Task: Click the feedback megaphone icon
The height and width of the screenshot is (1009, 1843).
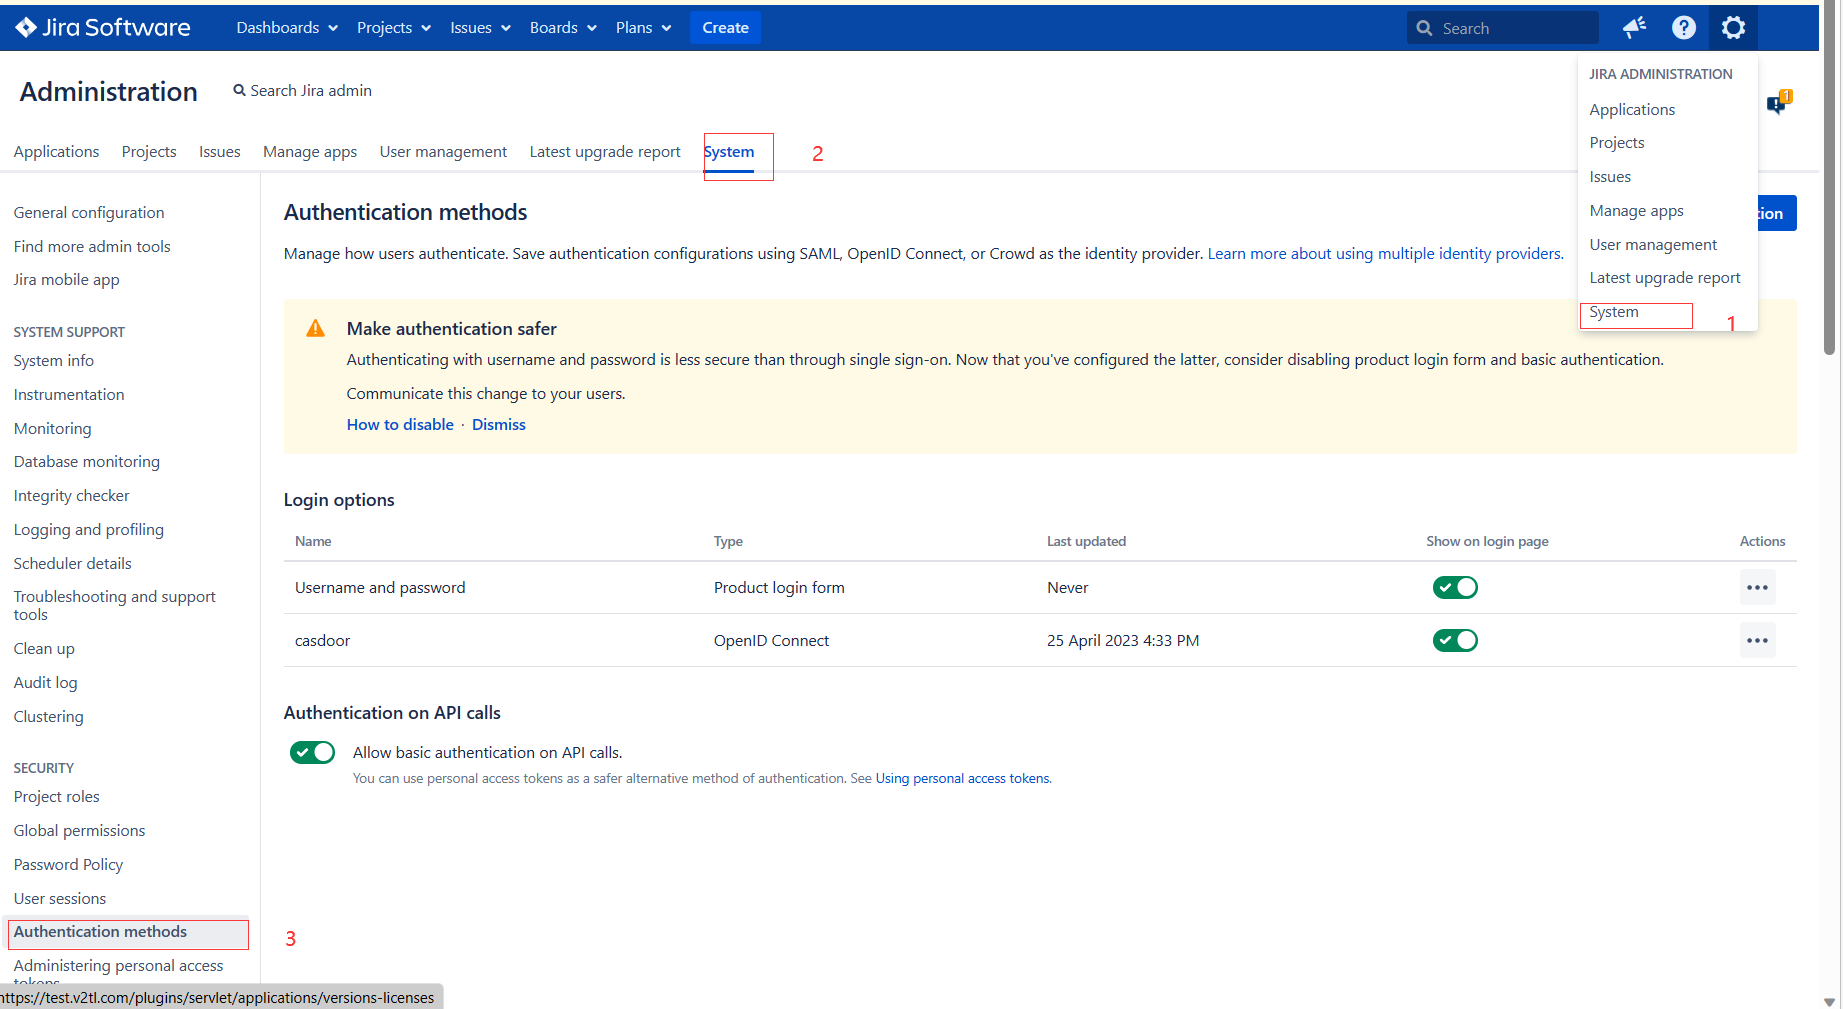Action: point(1634,27)
